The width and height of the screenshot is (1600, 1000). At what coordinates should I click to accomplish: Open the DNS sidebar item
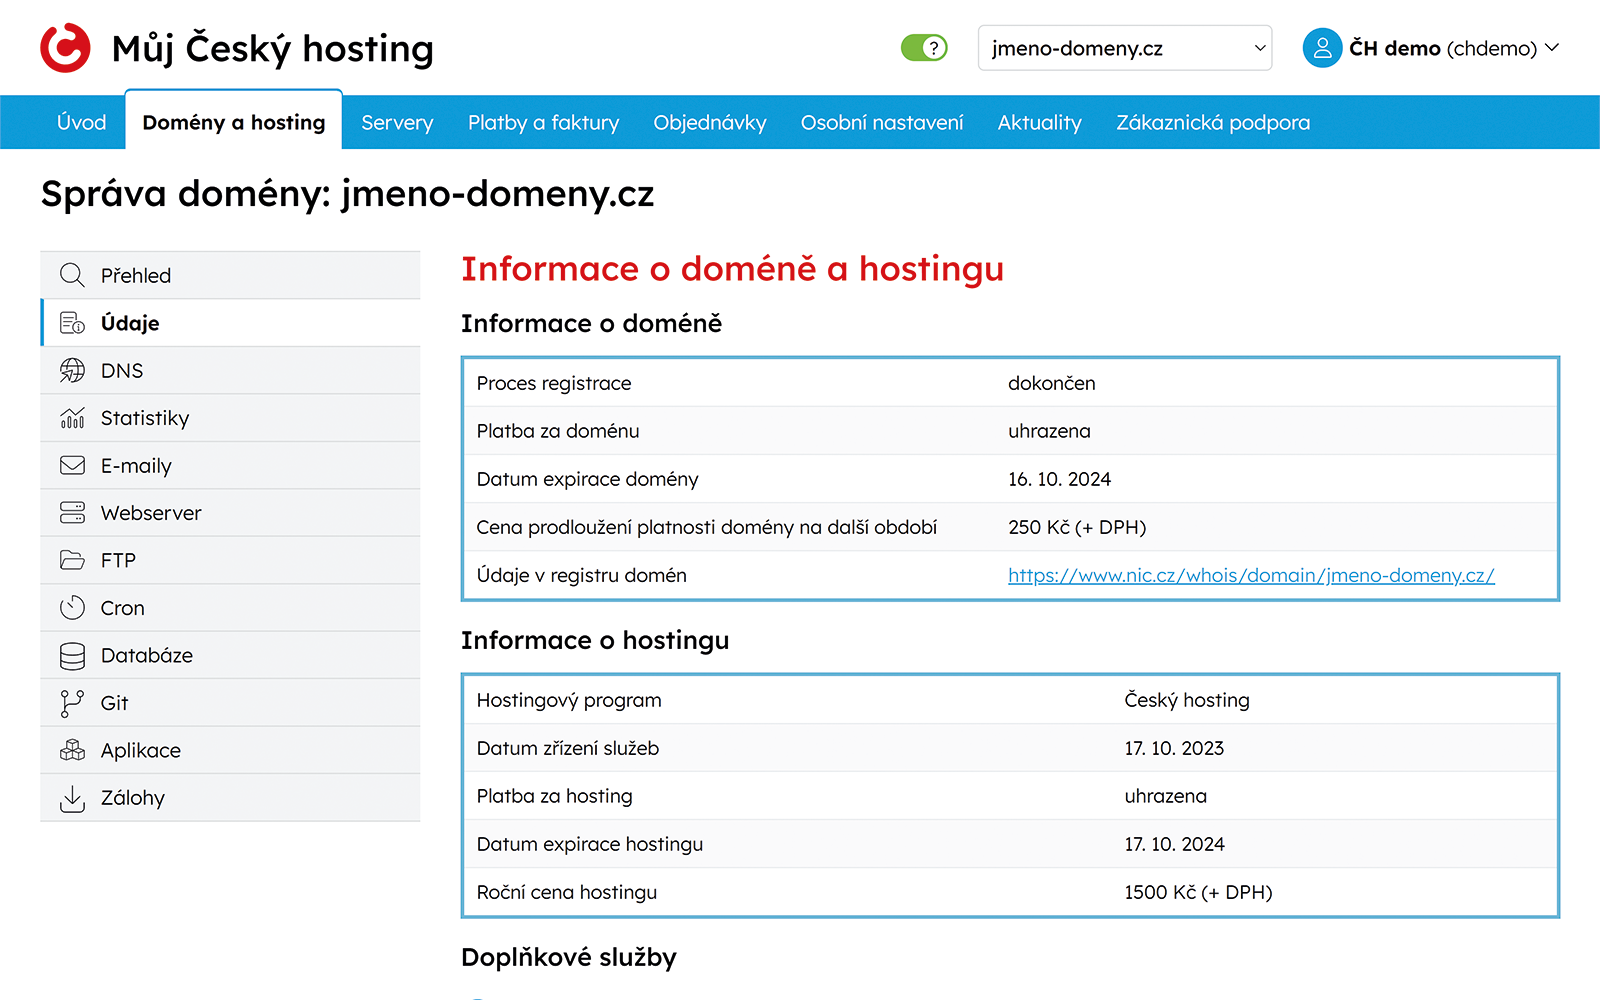[x=230, y=370]
